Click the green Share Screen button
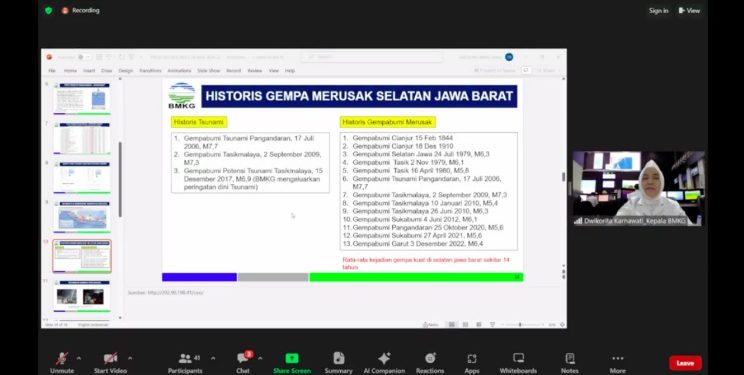 coord(292,363)
